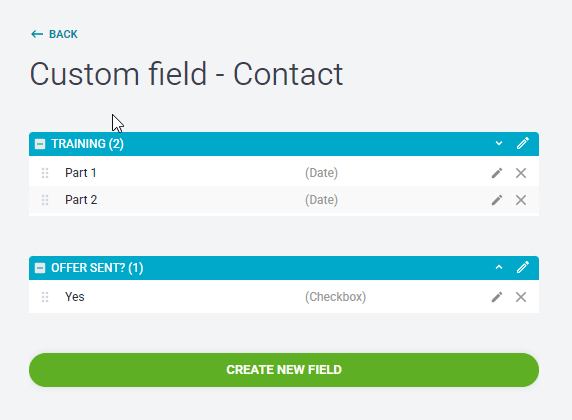This screenshot has height=420, width=572.
Task: Edit the Yes checkbox field
Action: pos(497,297)
